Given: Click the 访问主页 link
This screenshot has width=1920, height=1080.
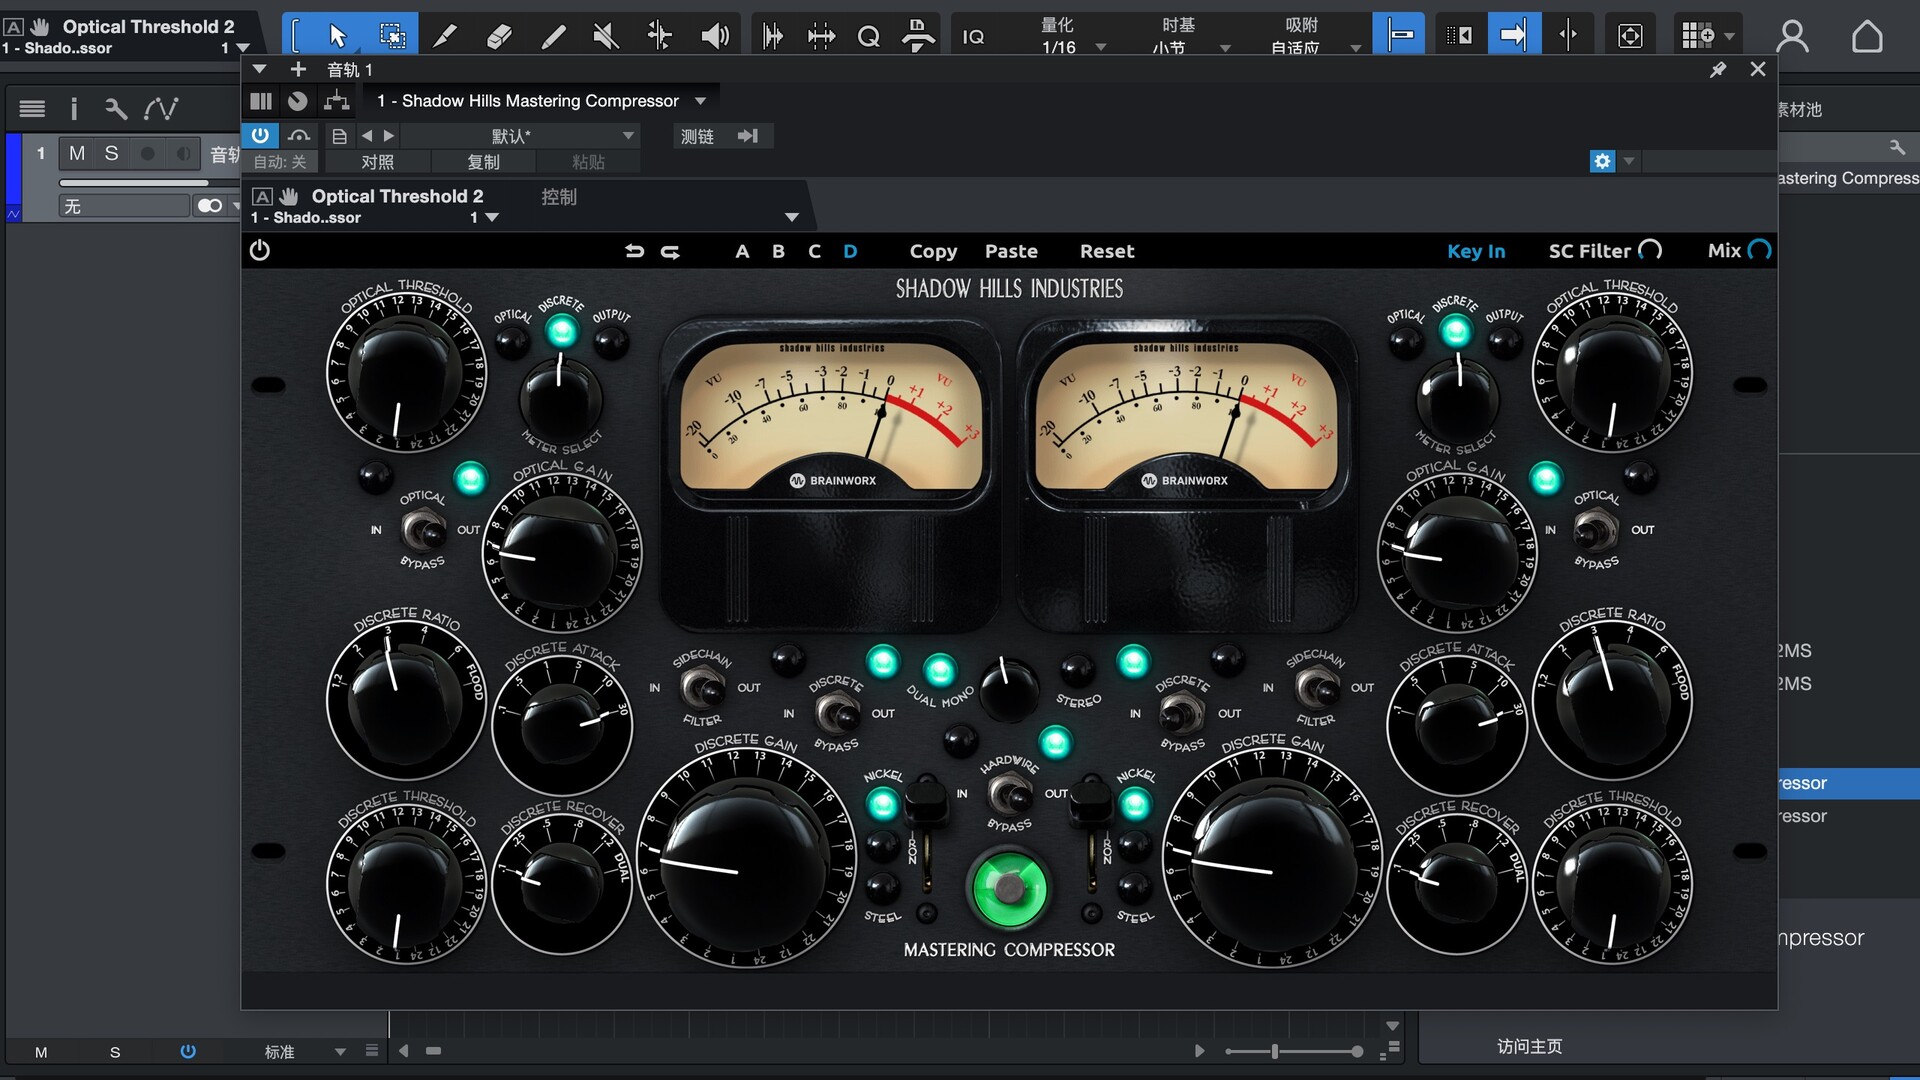Looking at the screenshot, I should click(x=1529, y=1046).
